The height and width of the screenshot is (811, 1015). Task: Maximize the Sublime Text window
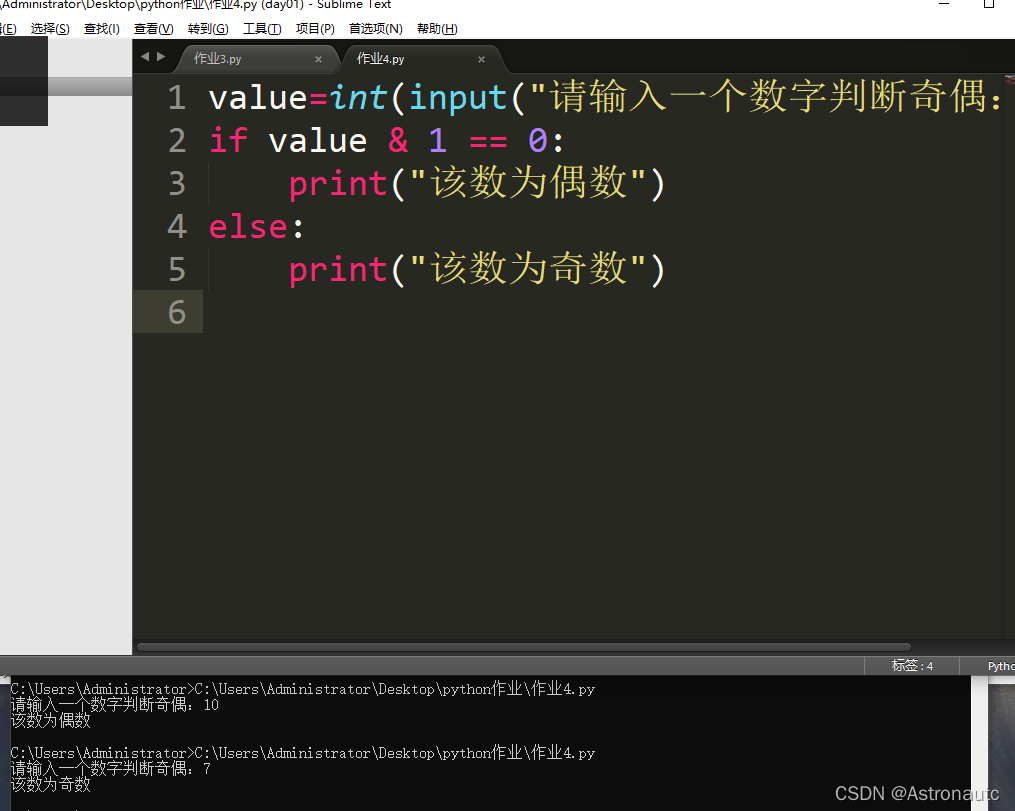pos(988,4)
